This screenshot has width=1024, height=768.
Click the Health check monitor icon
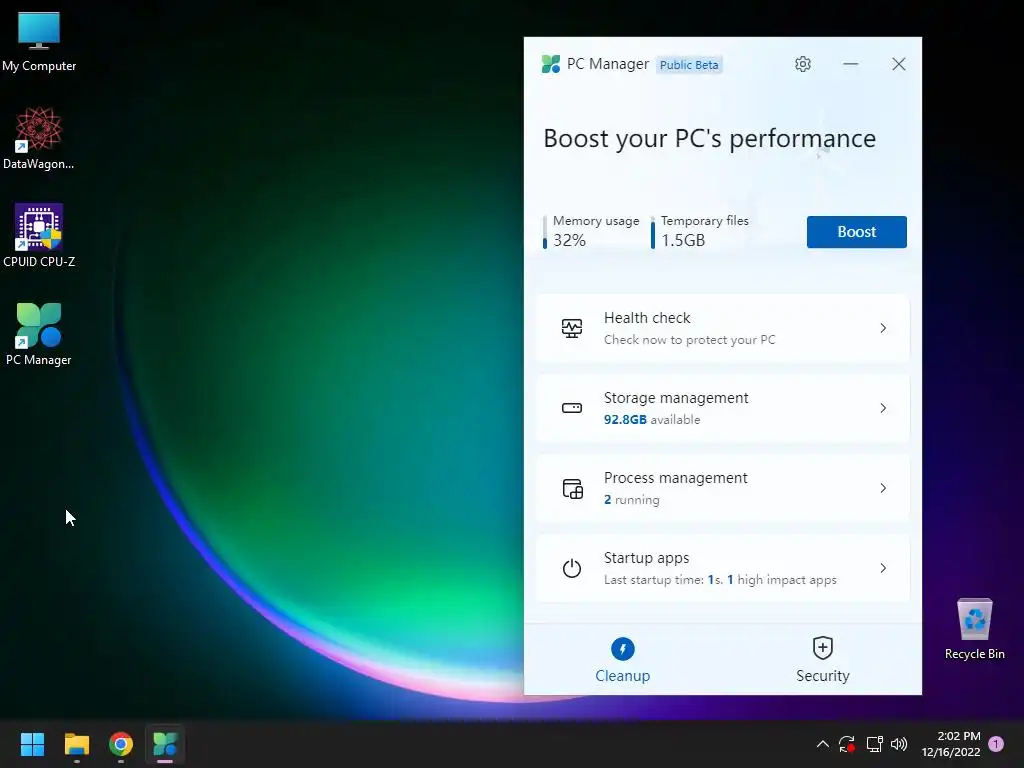coord(571,328)
